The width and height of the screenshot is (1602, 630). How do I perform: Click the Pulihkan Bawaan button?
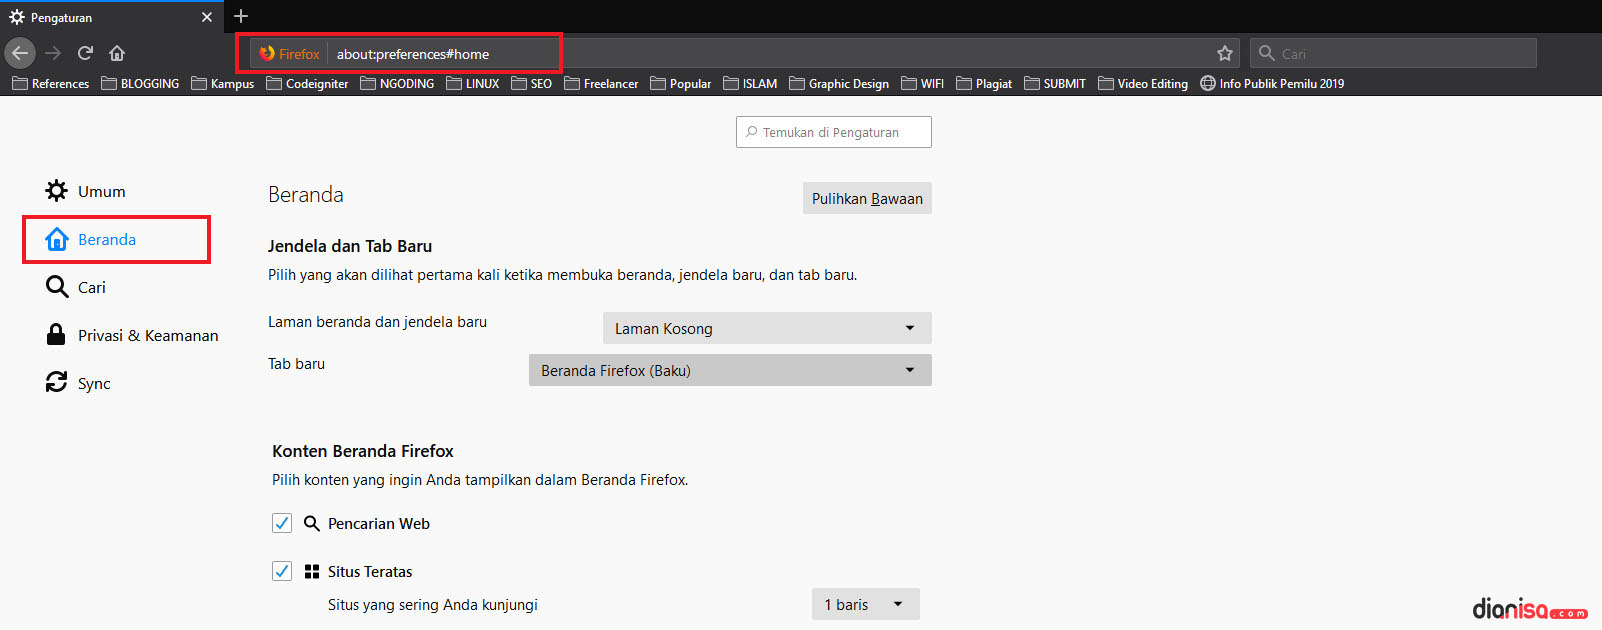(x=867, y=198)
